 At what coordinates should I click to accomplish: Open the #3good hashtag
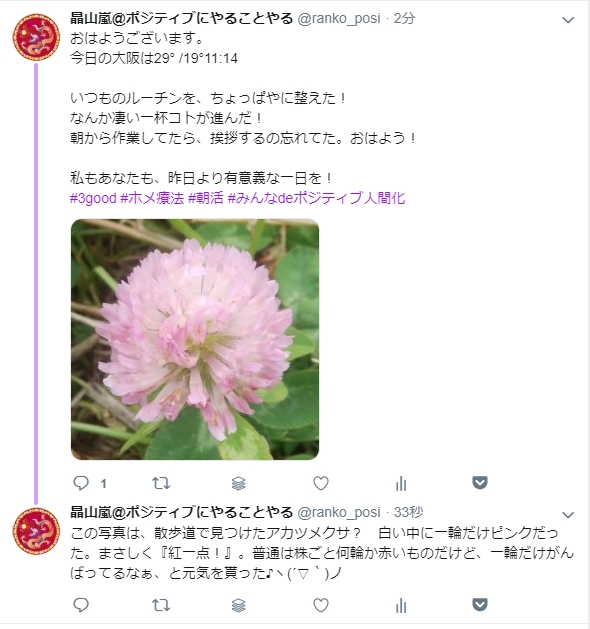tap(93, 198)
